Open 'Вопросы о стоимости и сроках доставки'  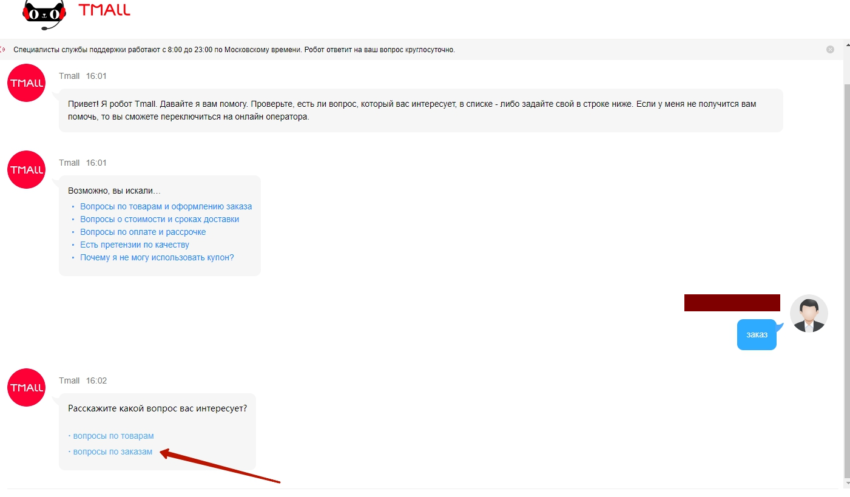(159, 219)
